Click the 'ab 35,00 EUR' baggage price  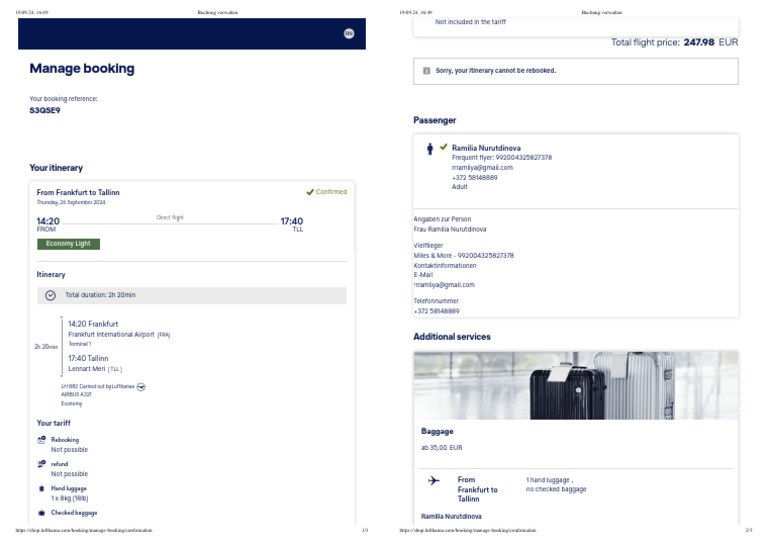coord(441,448)
